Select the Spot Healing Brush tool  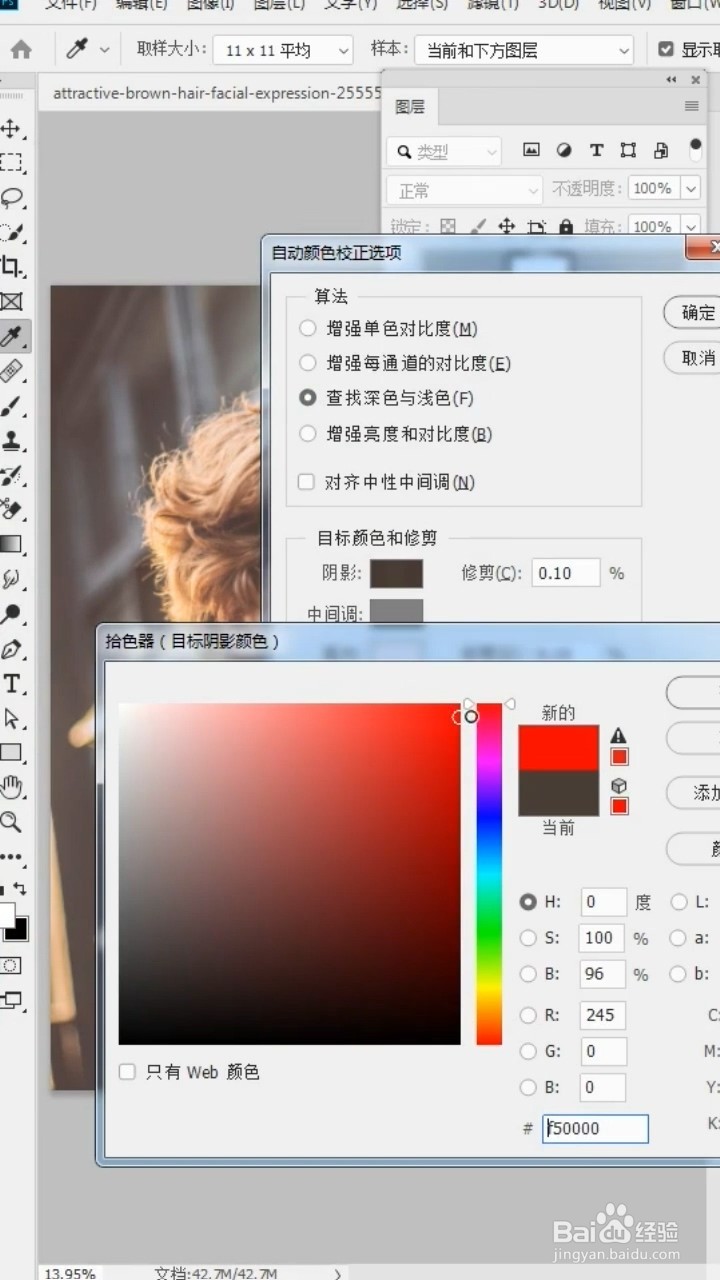12,371
